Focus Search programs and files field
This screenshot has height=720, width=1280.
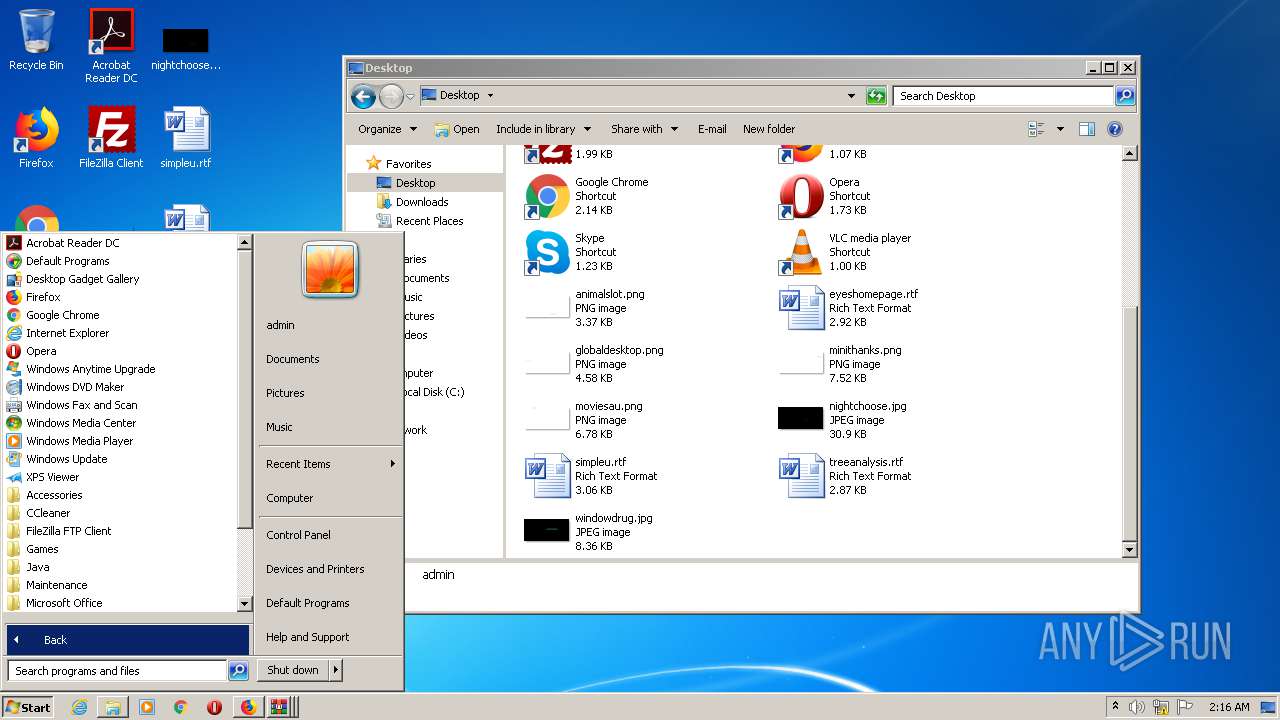[117, 671]
